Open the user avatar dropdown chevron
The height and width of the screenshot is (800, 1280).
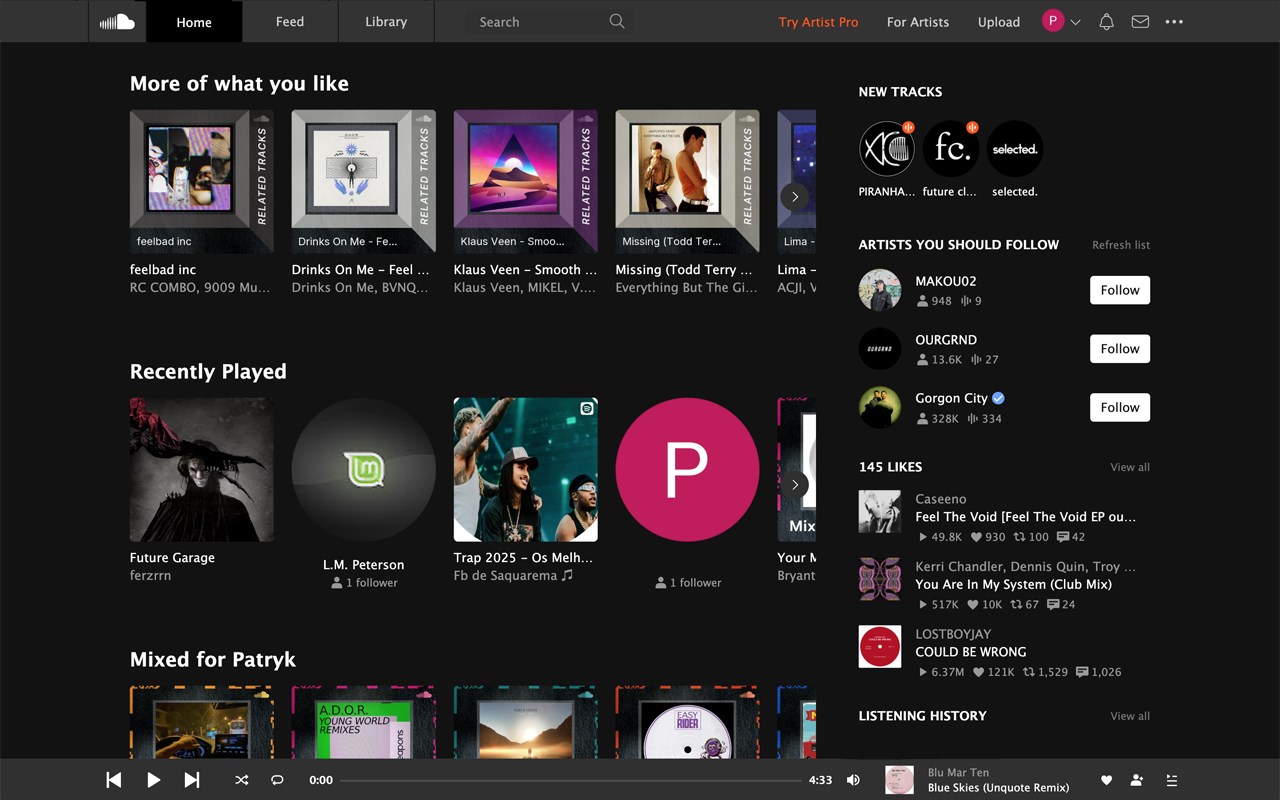coord(1076,22)
